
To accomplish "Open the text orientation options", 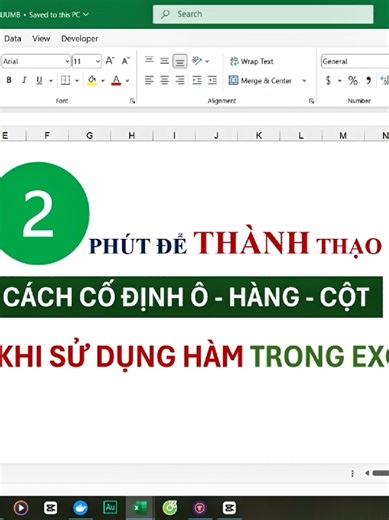I will [x=201, y=61].
